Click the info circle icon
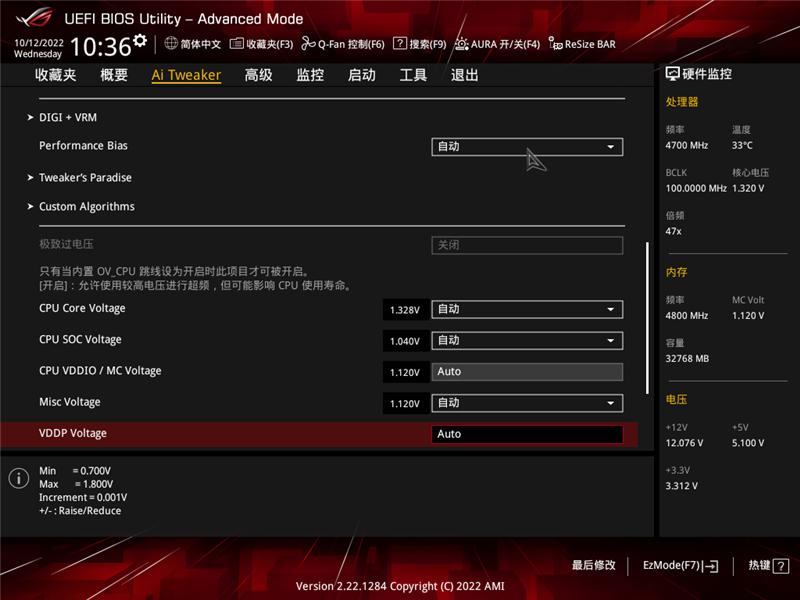The height and width of the screenshot is (600, 800). (x=19, y=479)
